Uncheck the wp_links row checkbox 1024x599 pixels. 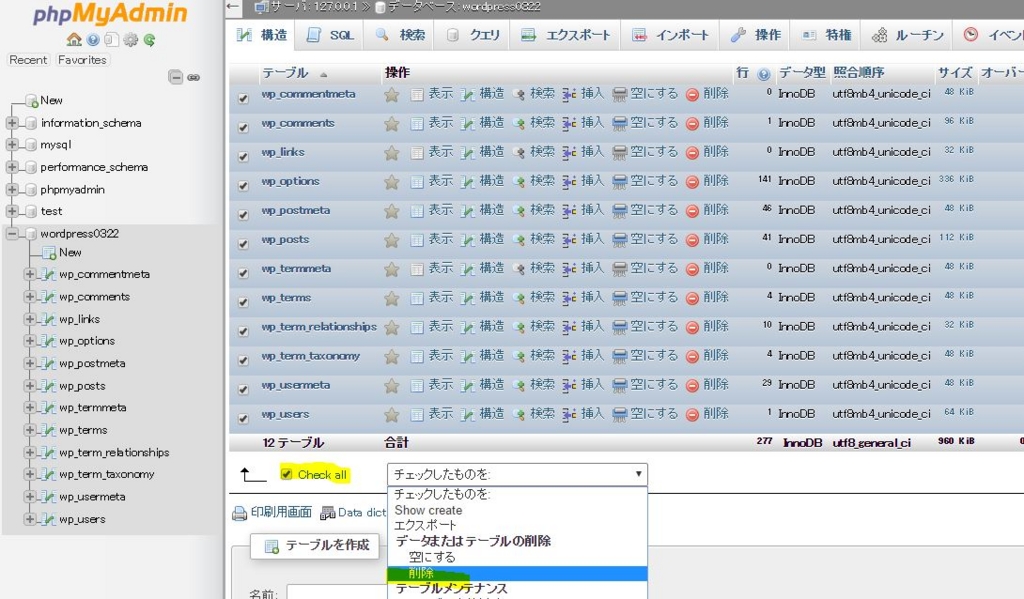[243, 157]
